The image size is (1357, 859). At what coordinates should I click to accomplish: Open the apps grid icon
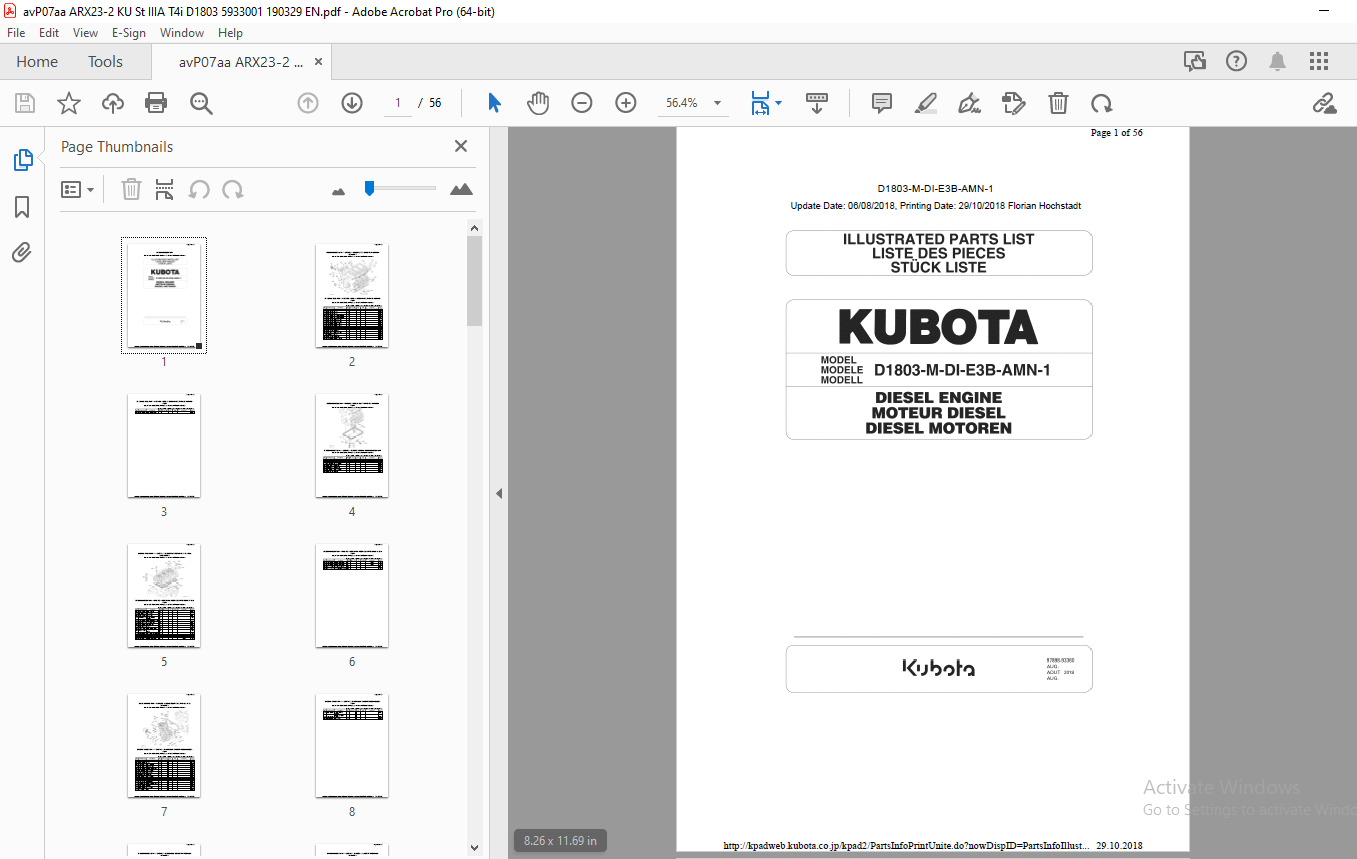tap(1320, 62)
